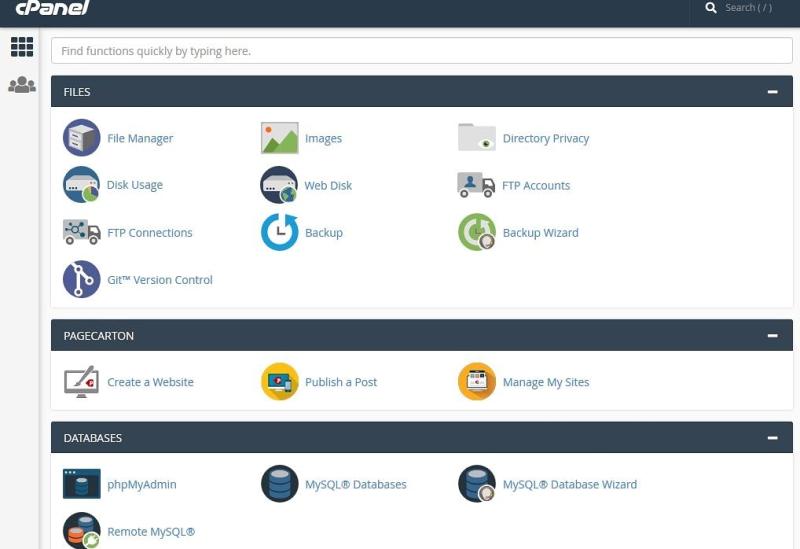The height and width of the screenshot is (549, 800).
Task: Click the DATABASES section header title
Action: coord(93,438)
